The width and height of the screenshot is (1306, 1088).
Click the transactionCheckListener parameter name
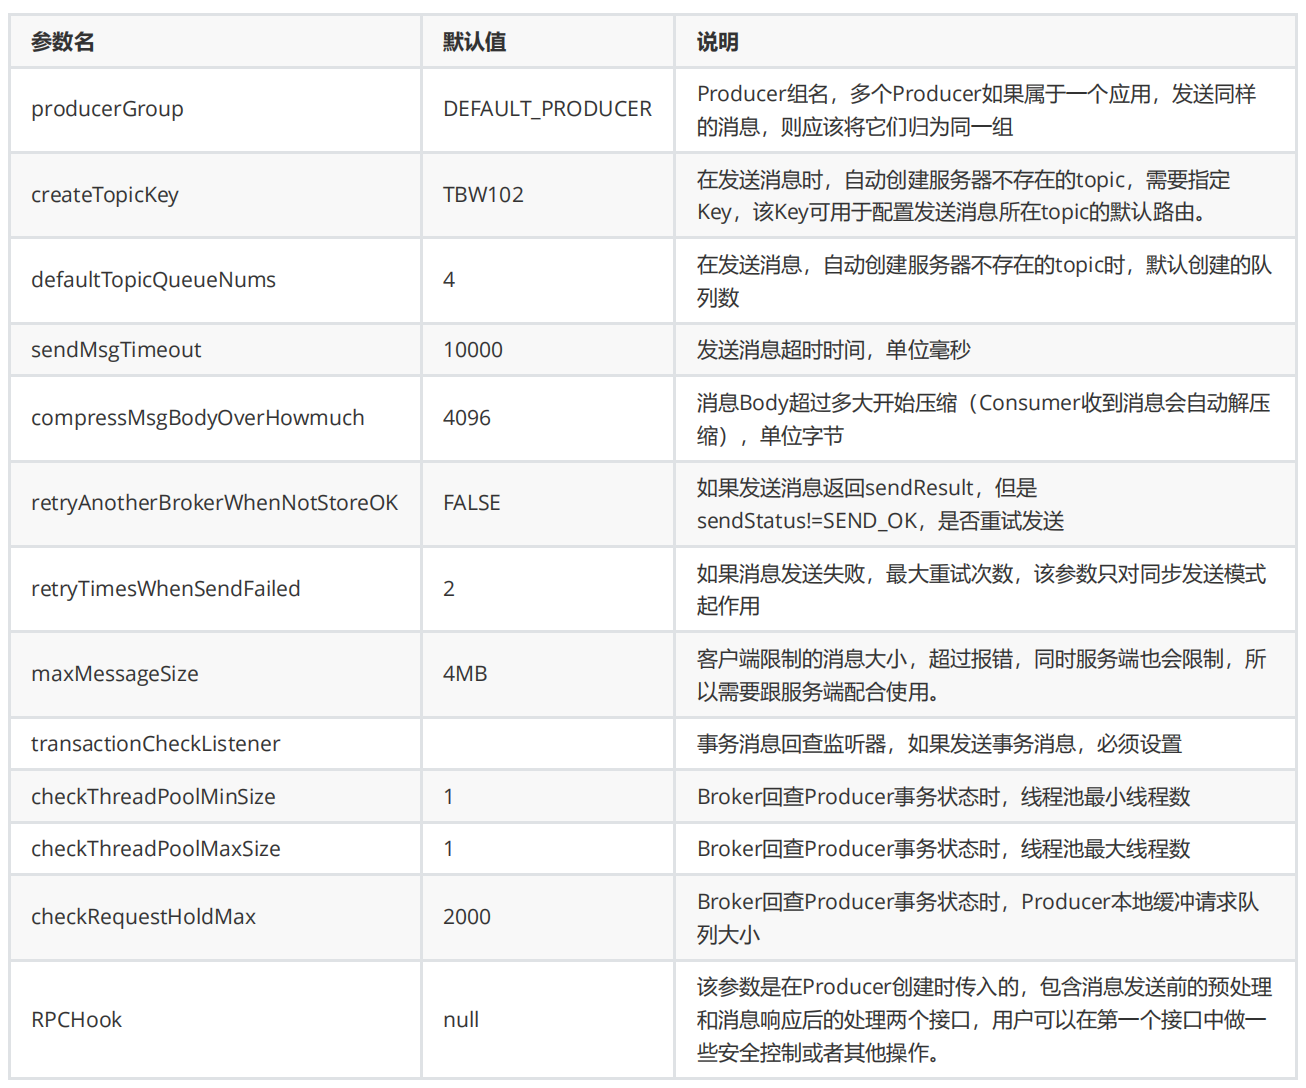pos(155,744)
